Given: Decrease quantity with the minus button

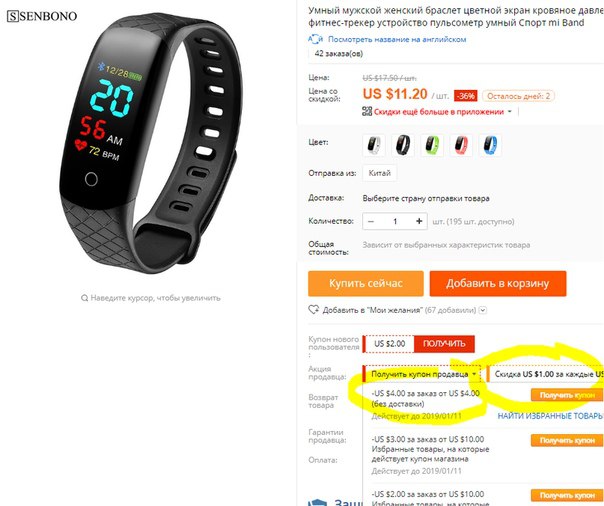Looking at the screenshot, I should click(x=371, y=221).
